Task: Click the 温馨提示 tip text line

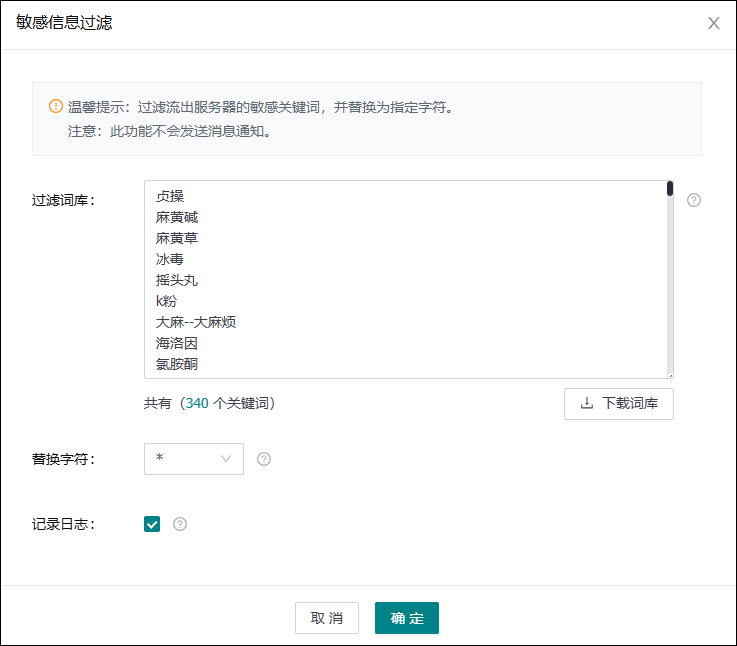Action: [261, 107]
